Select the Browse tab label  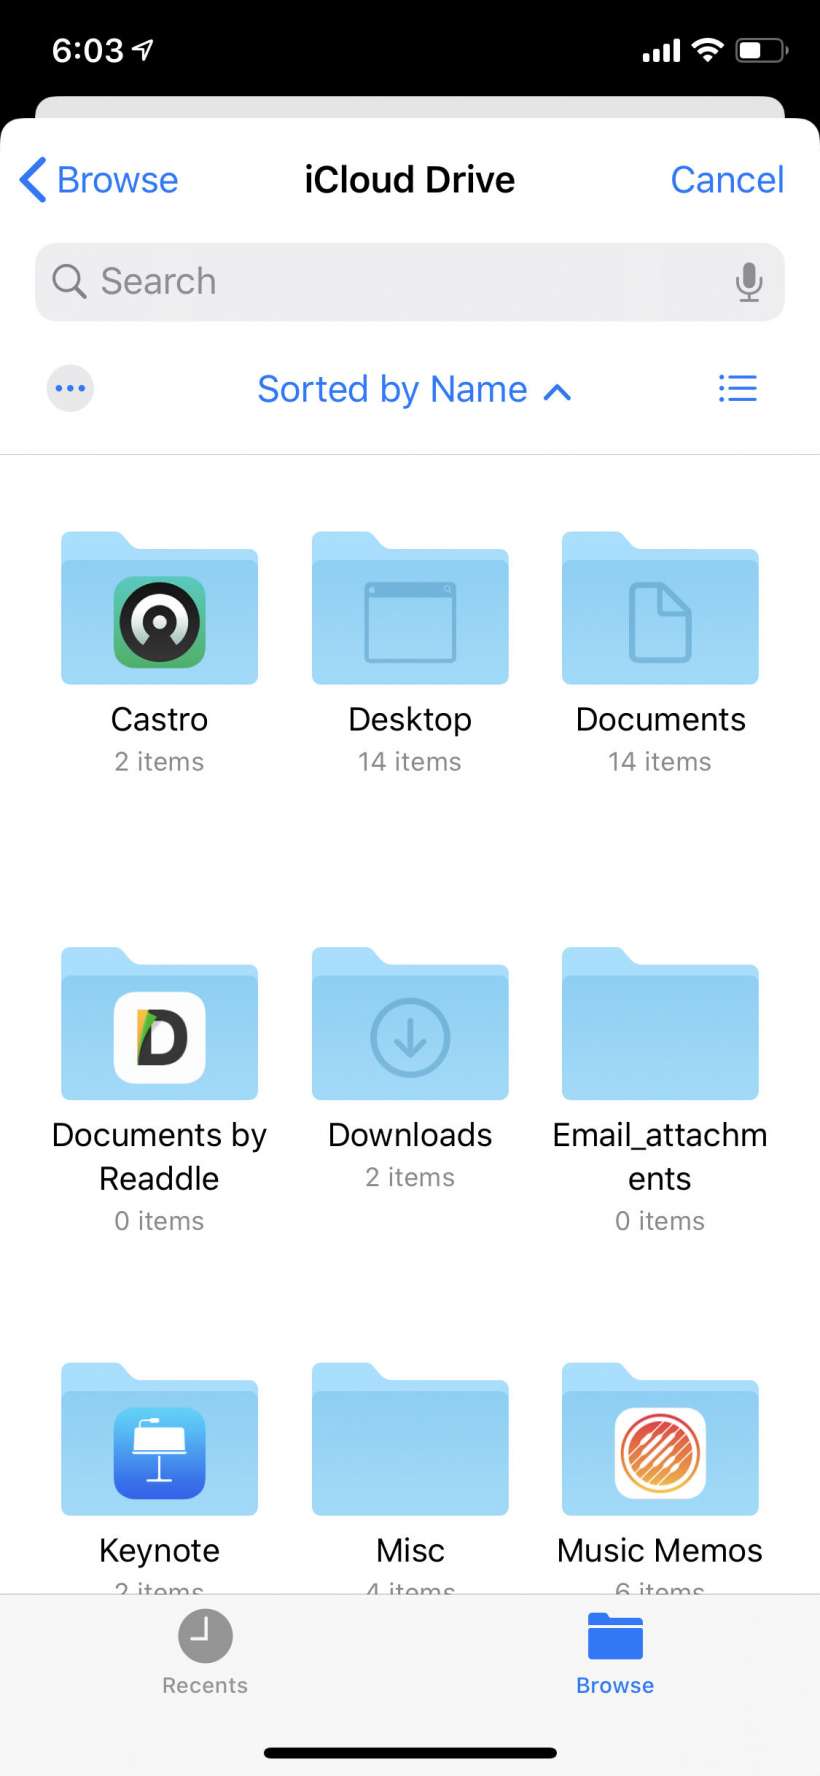coord(615,1685)
